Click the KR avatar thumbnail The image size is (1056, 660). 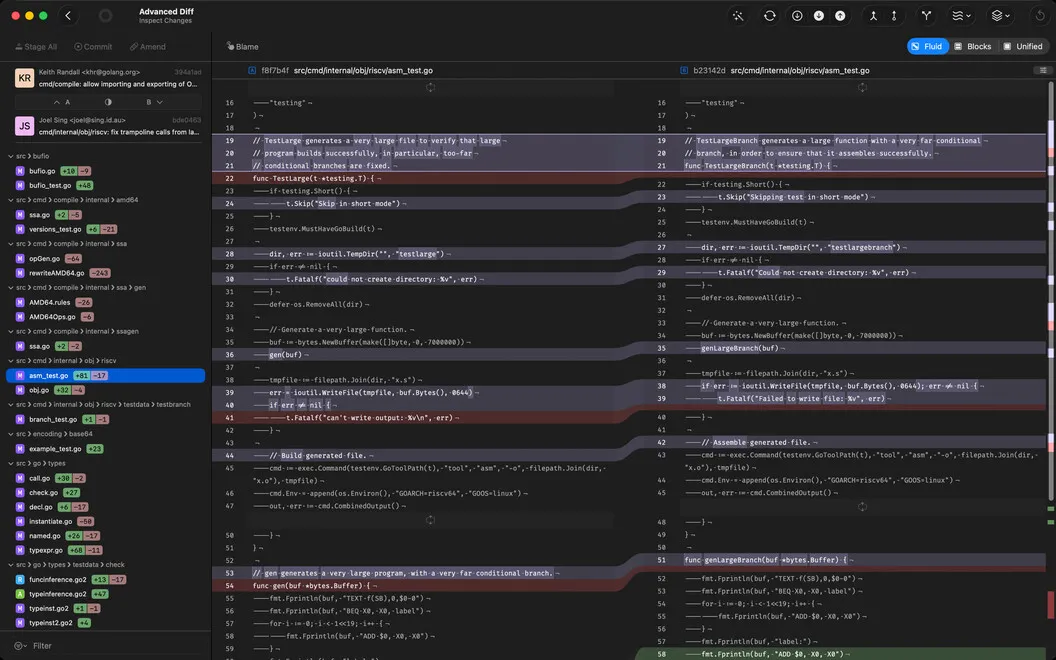pyautogui.click(x=24, y=78)
